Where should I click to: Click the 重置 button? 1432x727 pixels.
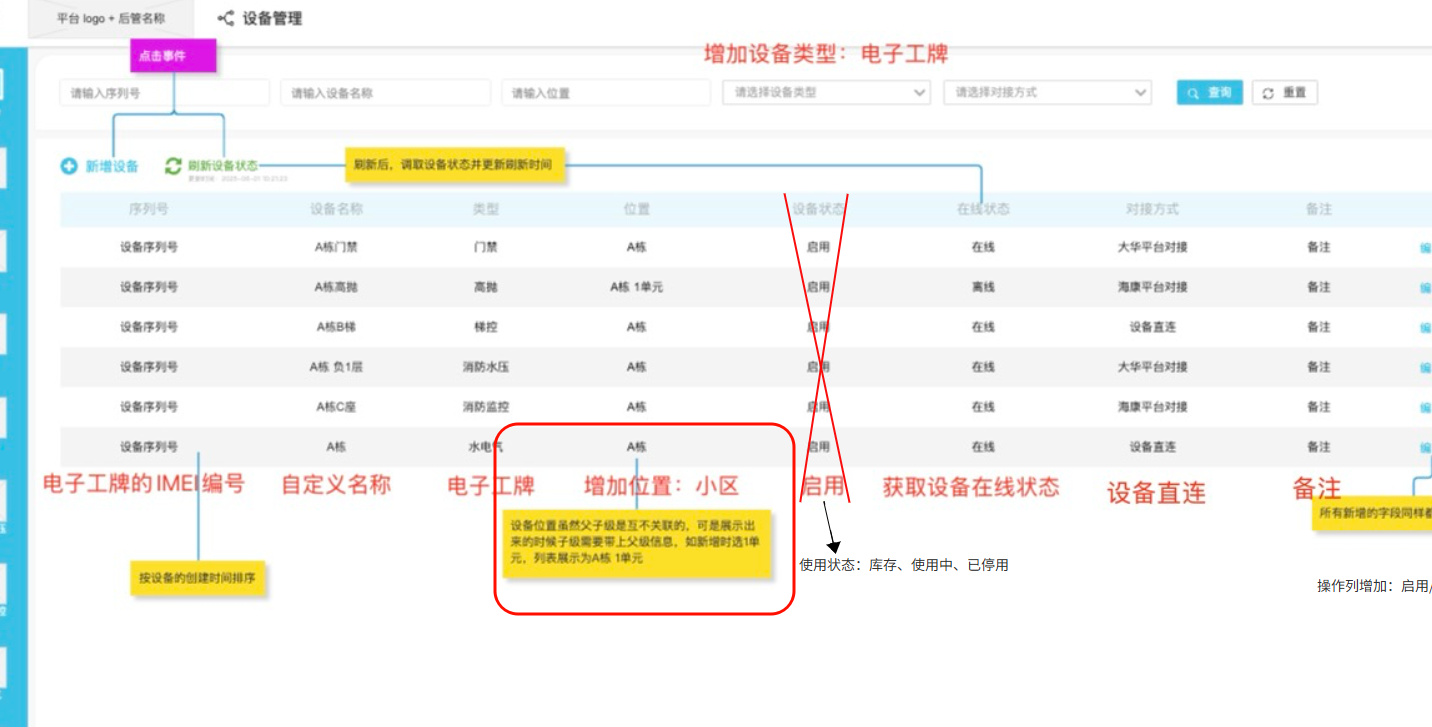click(x=1285, y=92)
